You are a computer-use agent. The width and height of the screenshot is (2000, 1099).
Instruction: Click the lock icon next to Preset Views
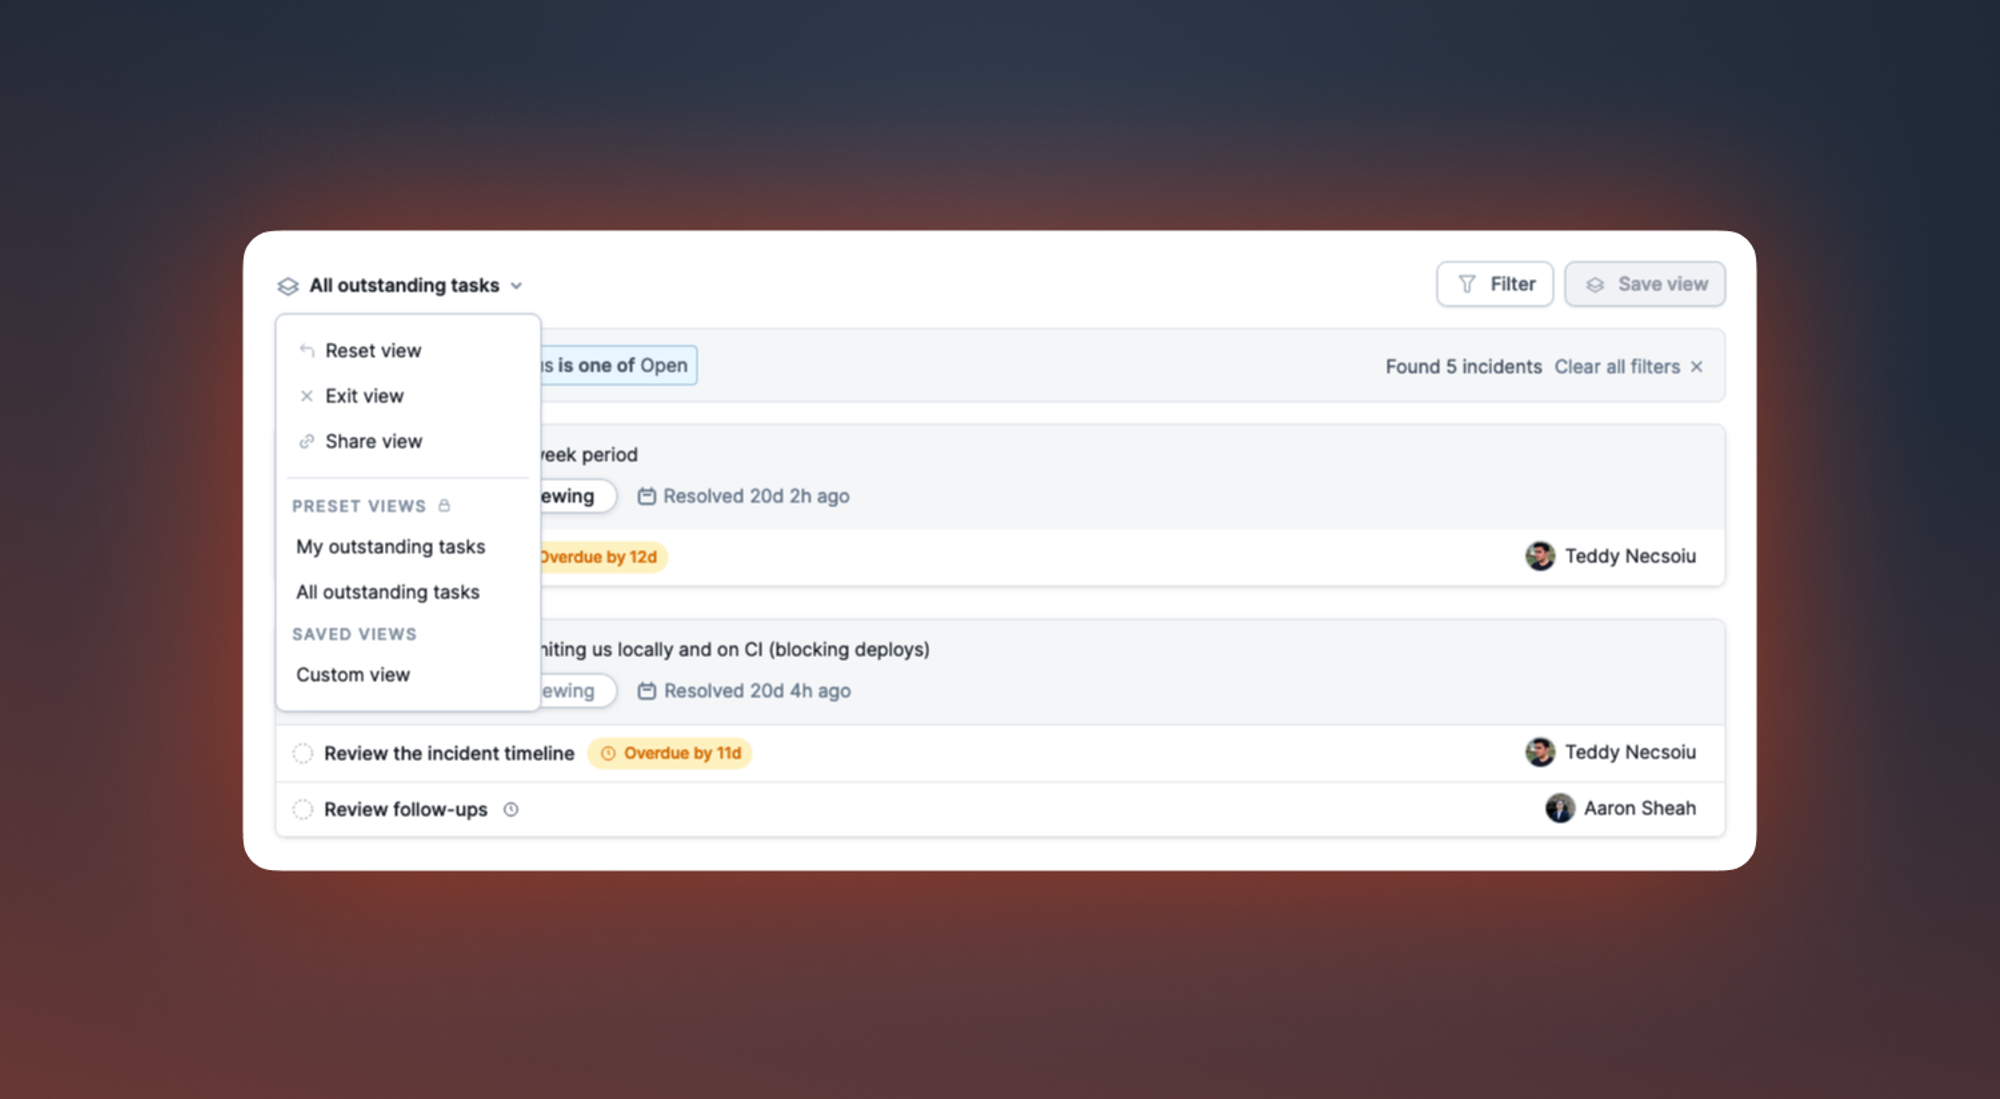(x=445, y=506)
